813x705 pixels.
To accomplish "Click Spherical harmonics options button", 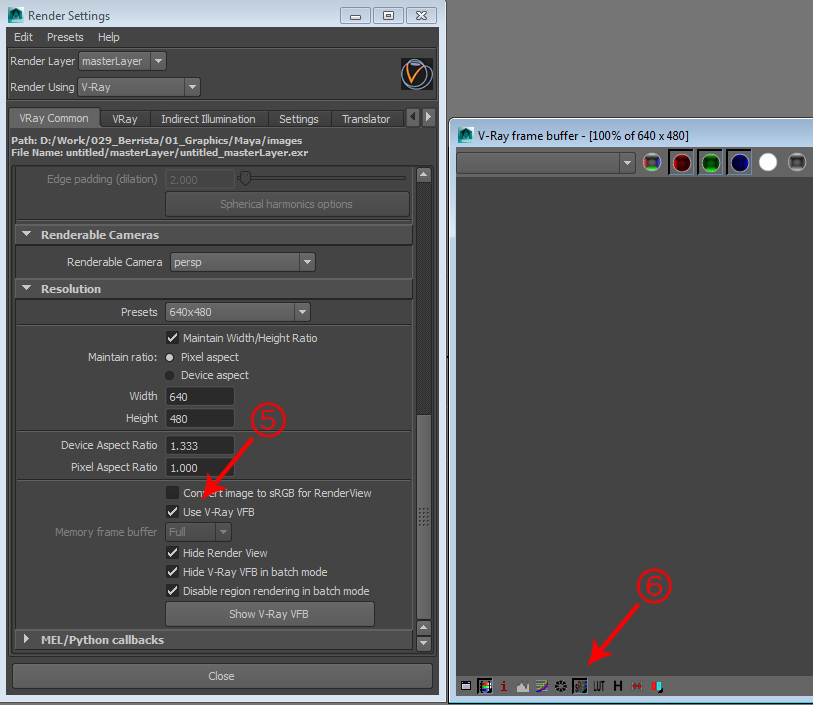I will (x=287, y=204).
